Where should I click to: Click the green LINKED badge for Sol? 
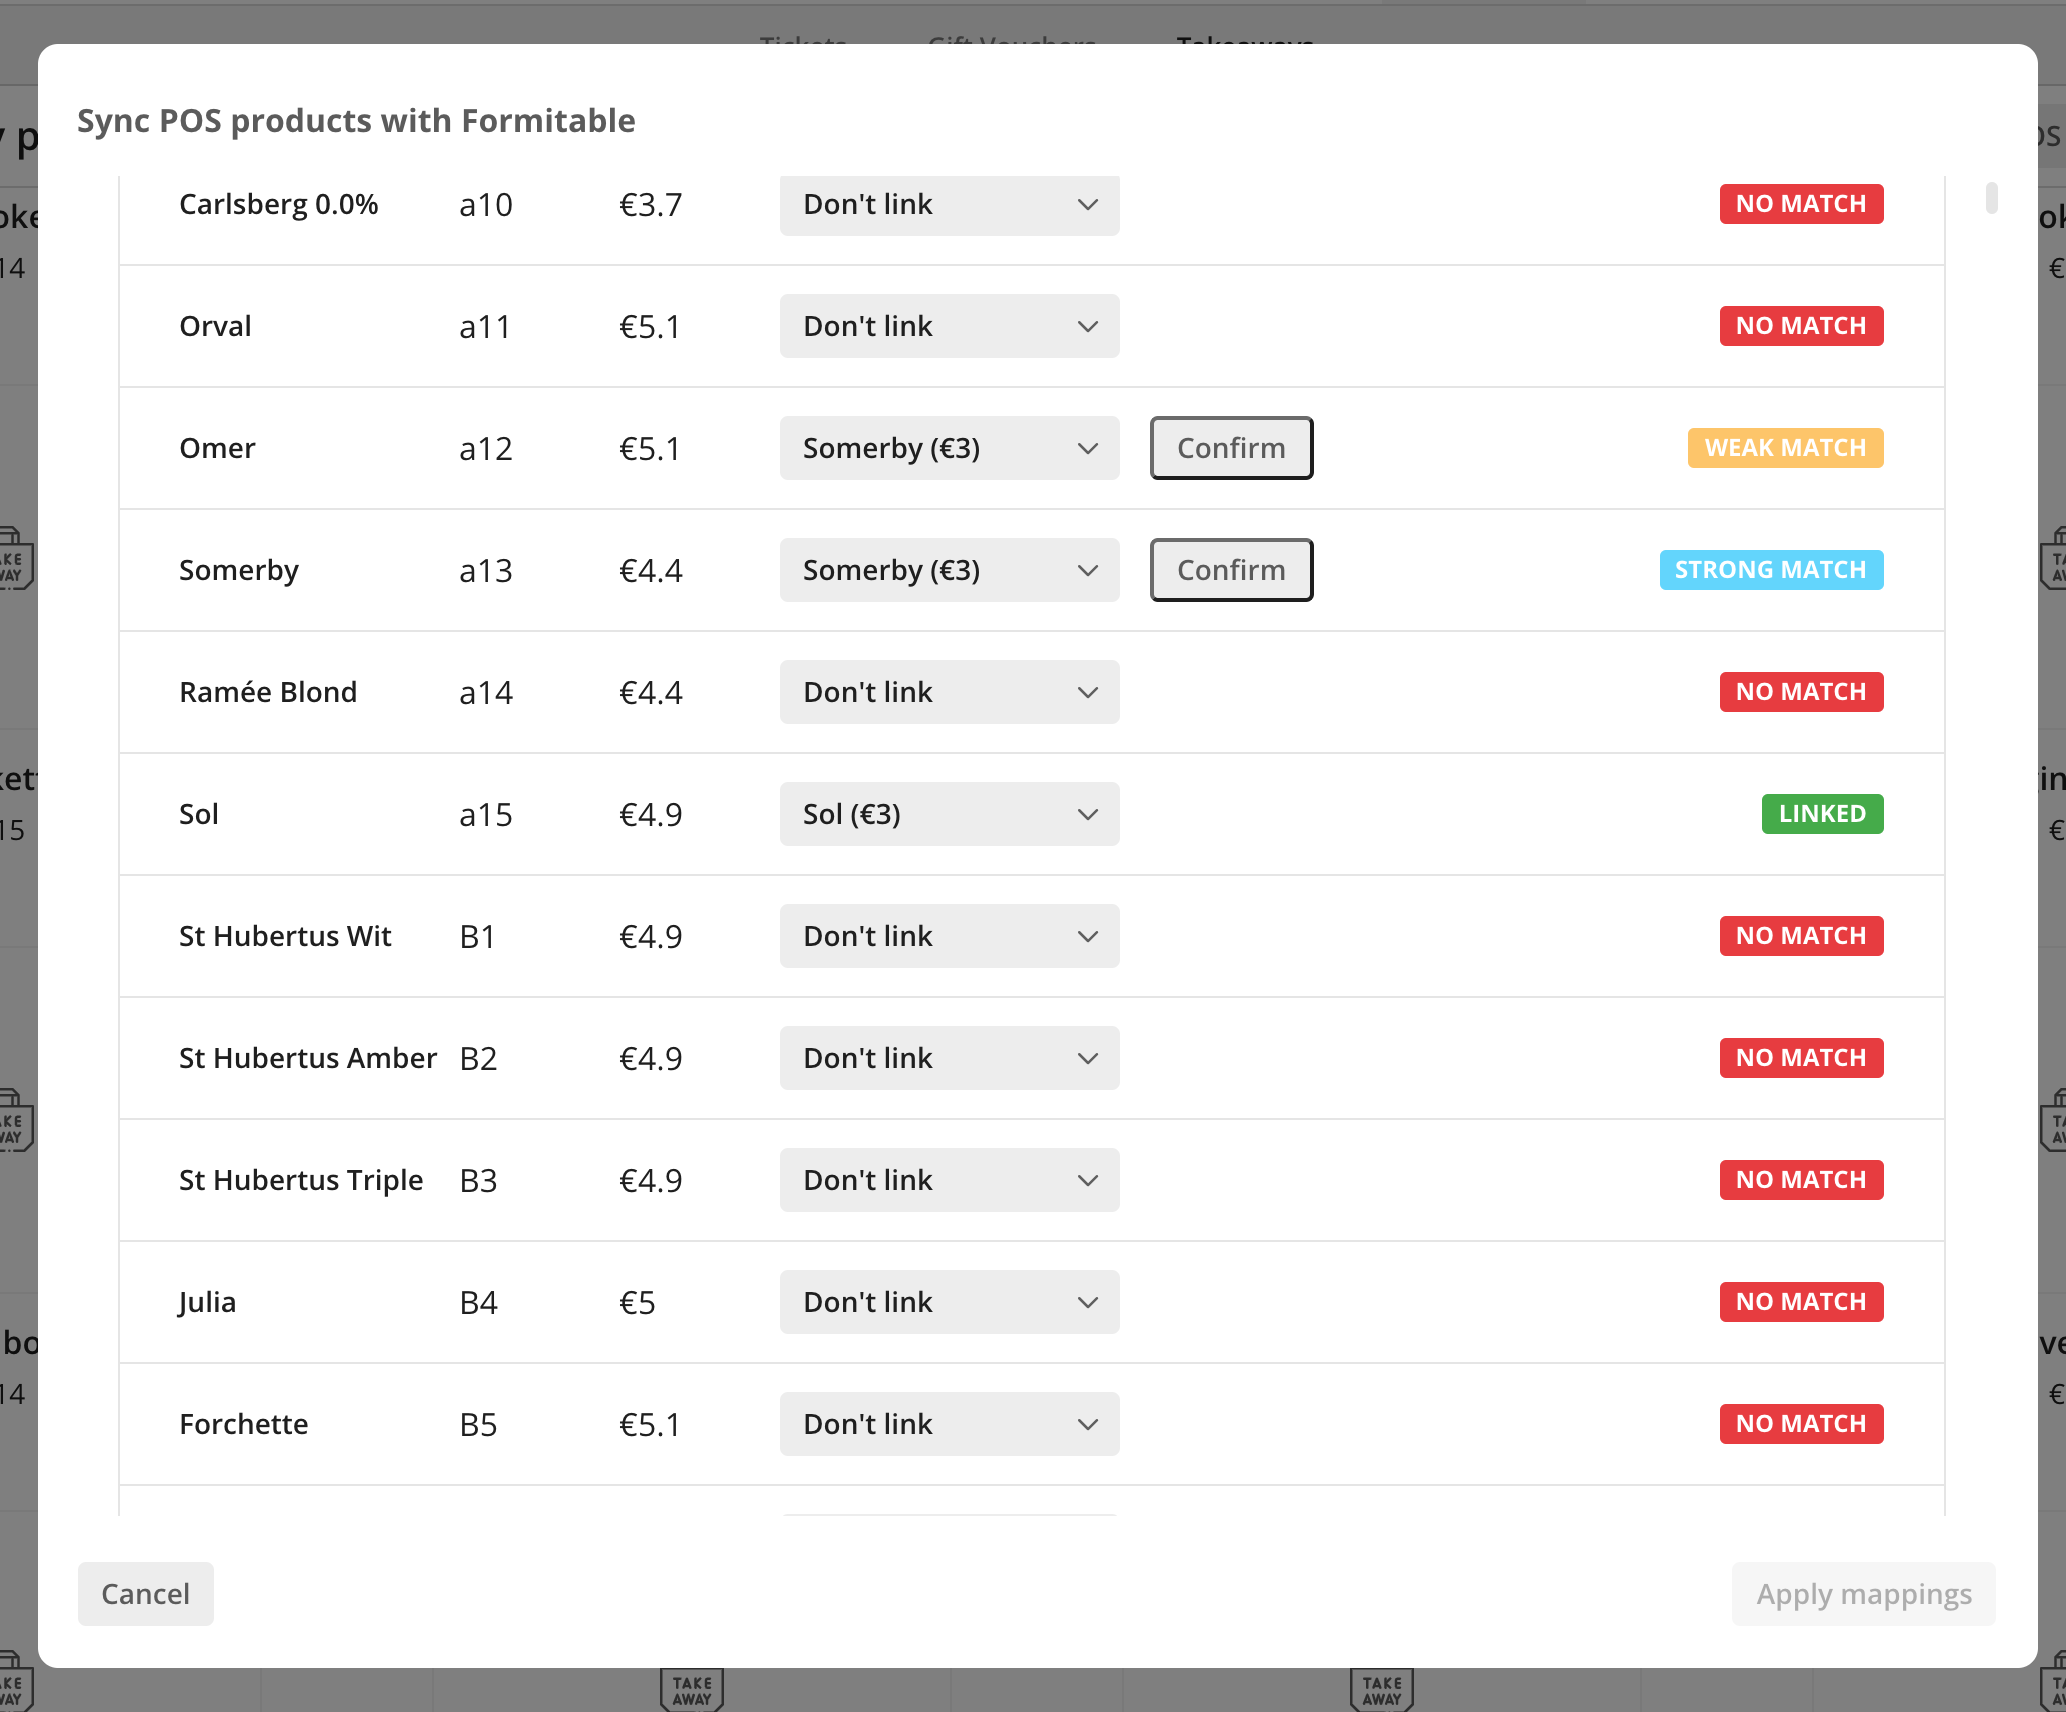pos(1822,814)
